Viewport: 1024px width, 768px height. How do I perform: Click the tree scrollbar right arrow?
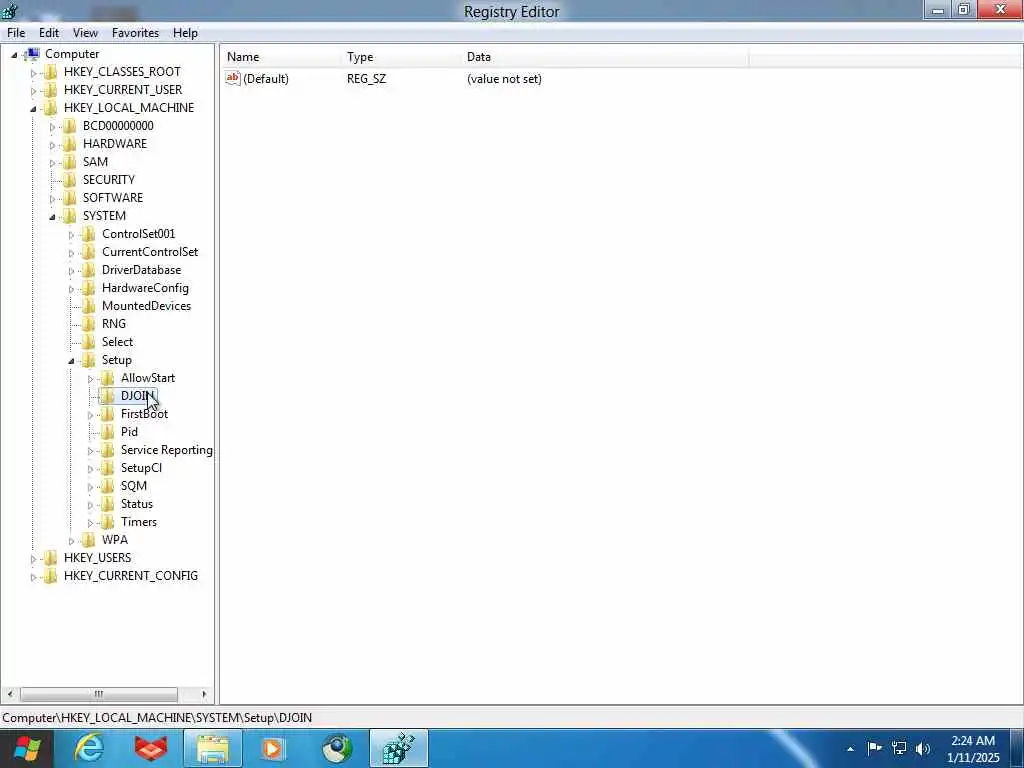pyautogui.click(x=204, y=694)
